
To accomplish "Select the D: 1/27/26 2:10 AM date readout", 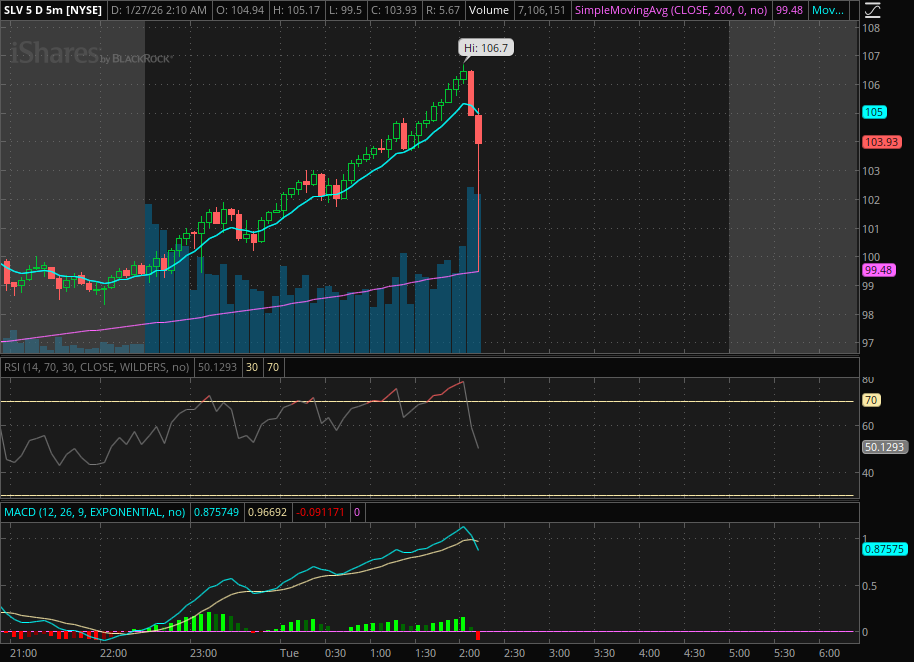I will coord(159,10).
